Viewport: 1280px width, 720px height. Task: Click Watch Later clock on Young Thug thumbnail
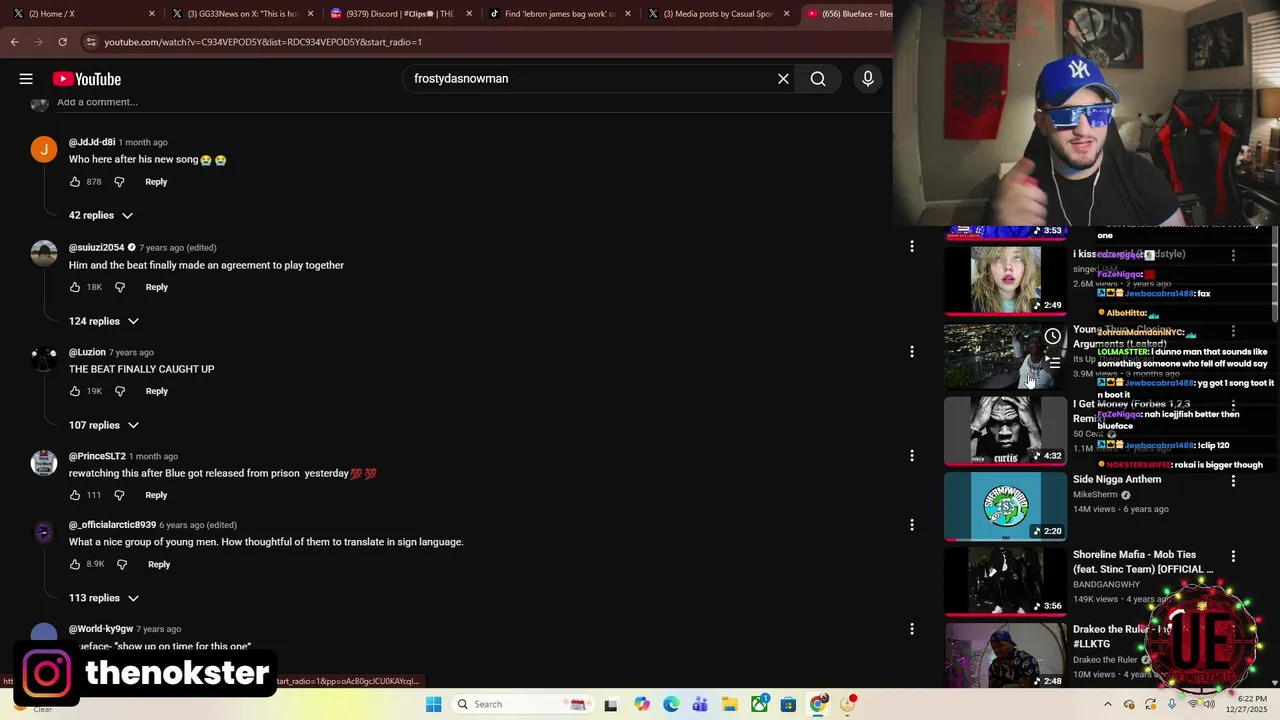tap(1053, 337)
